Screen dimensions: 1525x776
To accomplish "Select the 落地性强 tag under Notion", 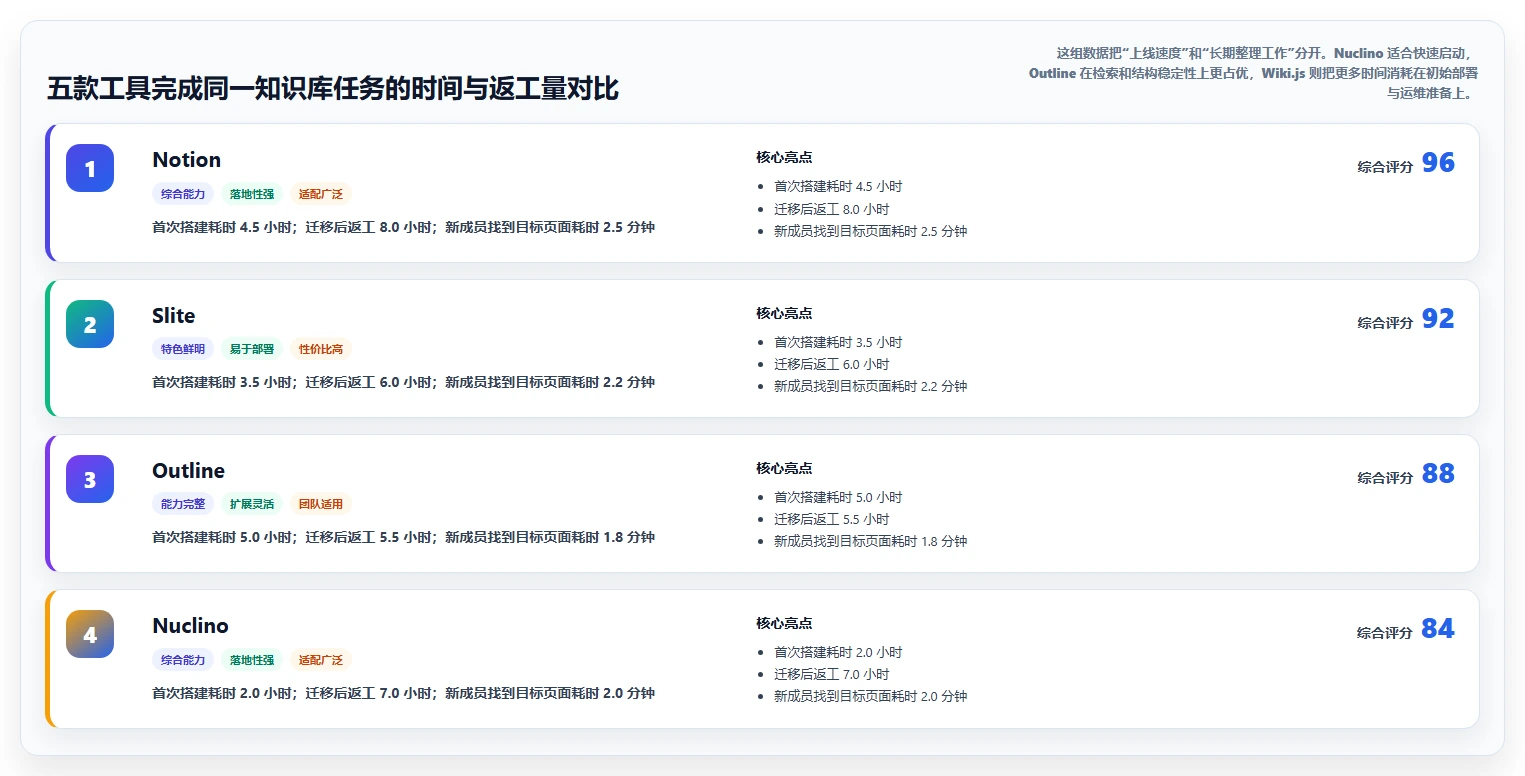I will point(252,194).
